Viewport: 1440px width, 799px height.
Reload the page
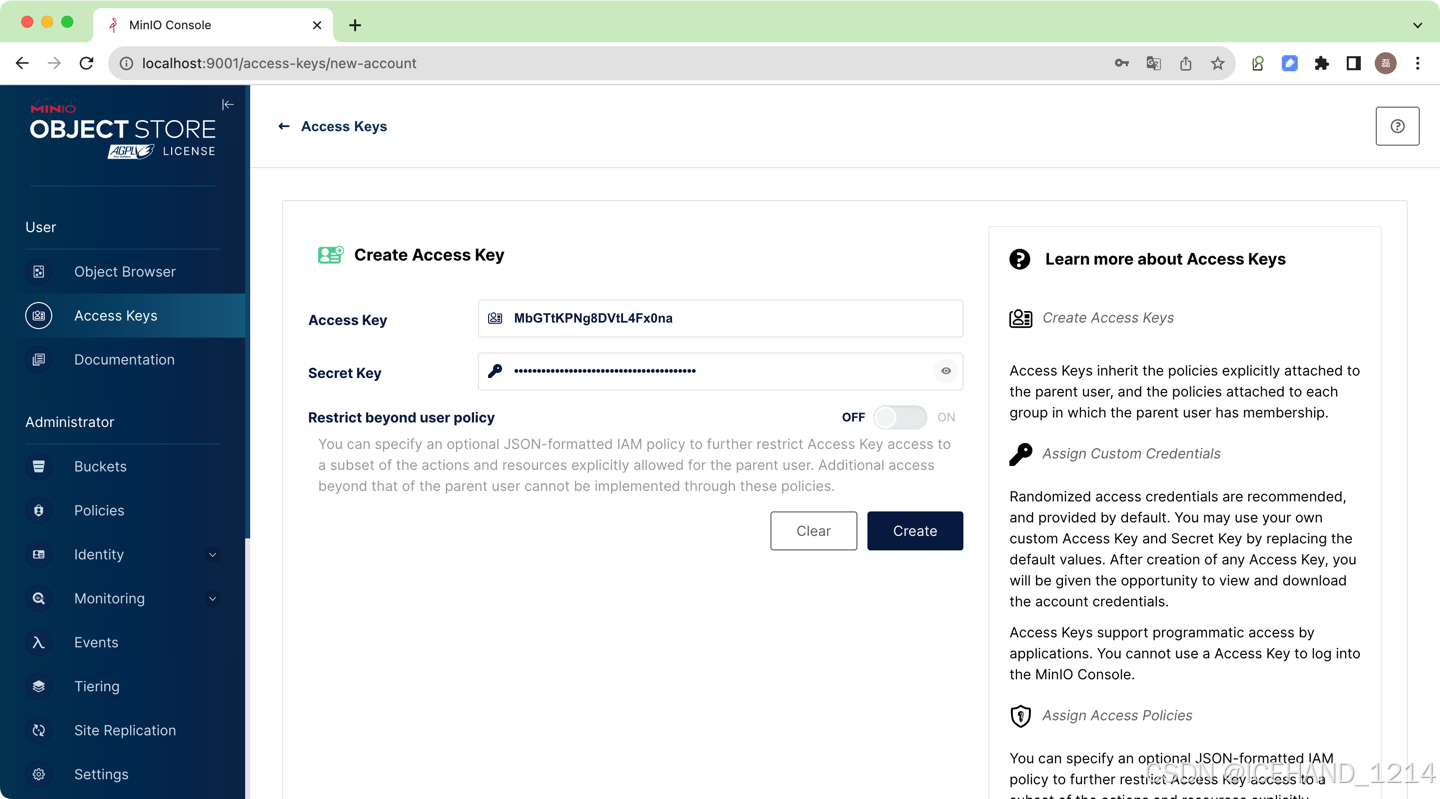click(x=87, y=63)
